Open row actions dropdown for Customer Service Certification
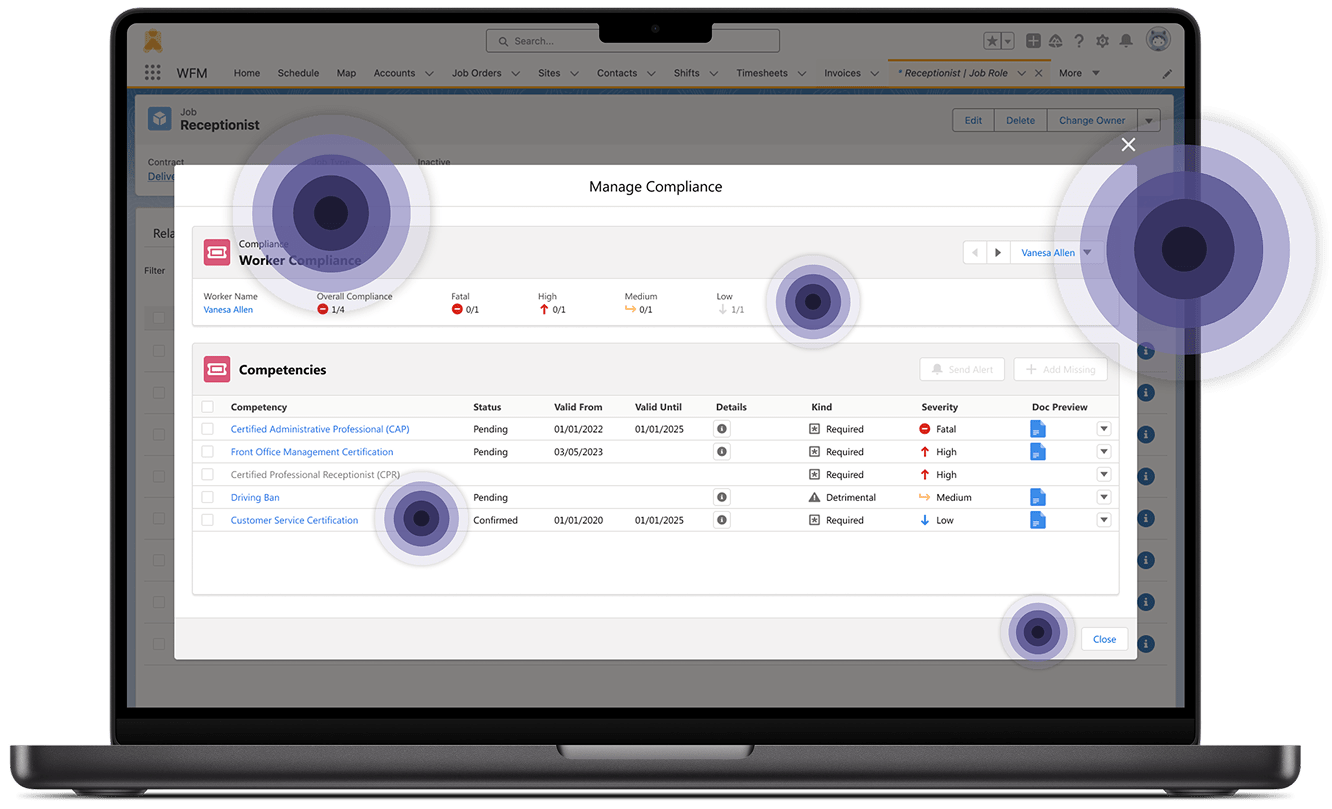Viewport: 1332px width, 809px height. pyautogui.click(x=1104, y=520)
